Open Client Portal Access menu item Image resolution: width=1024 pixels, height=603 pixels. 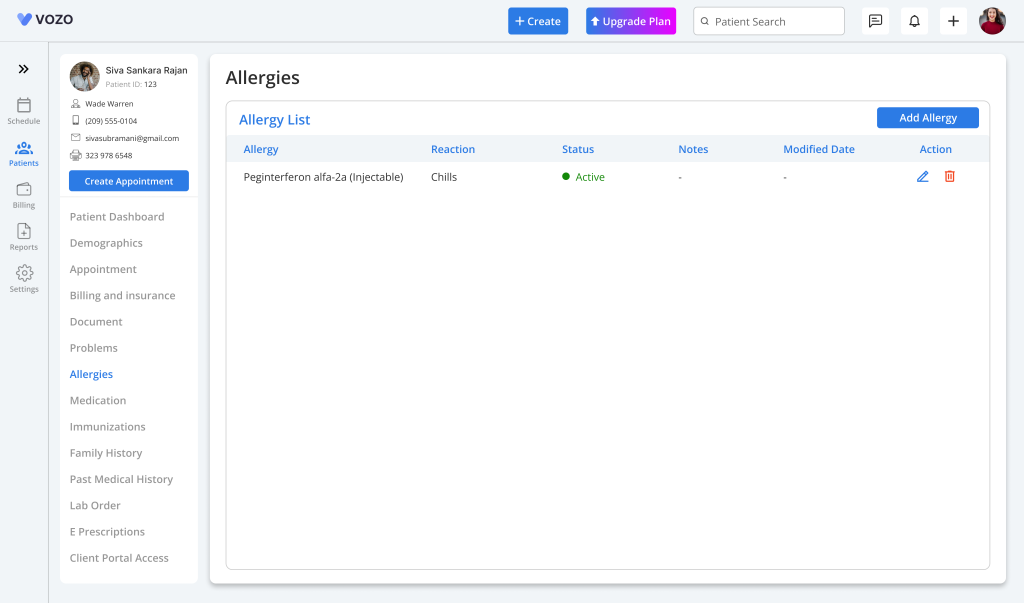pyautogui.click(x=119, y=558)
